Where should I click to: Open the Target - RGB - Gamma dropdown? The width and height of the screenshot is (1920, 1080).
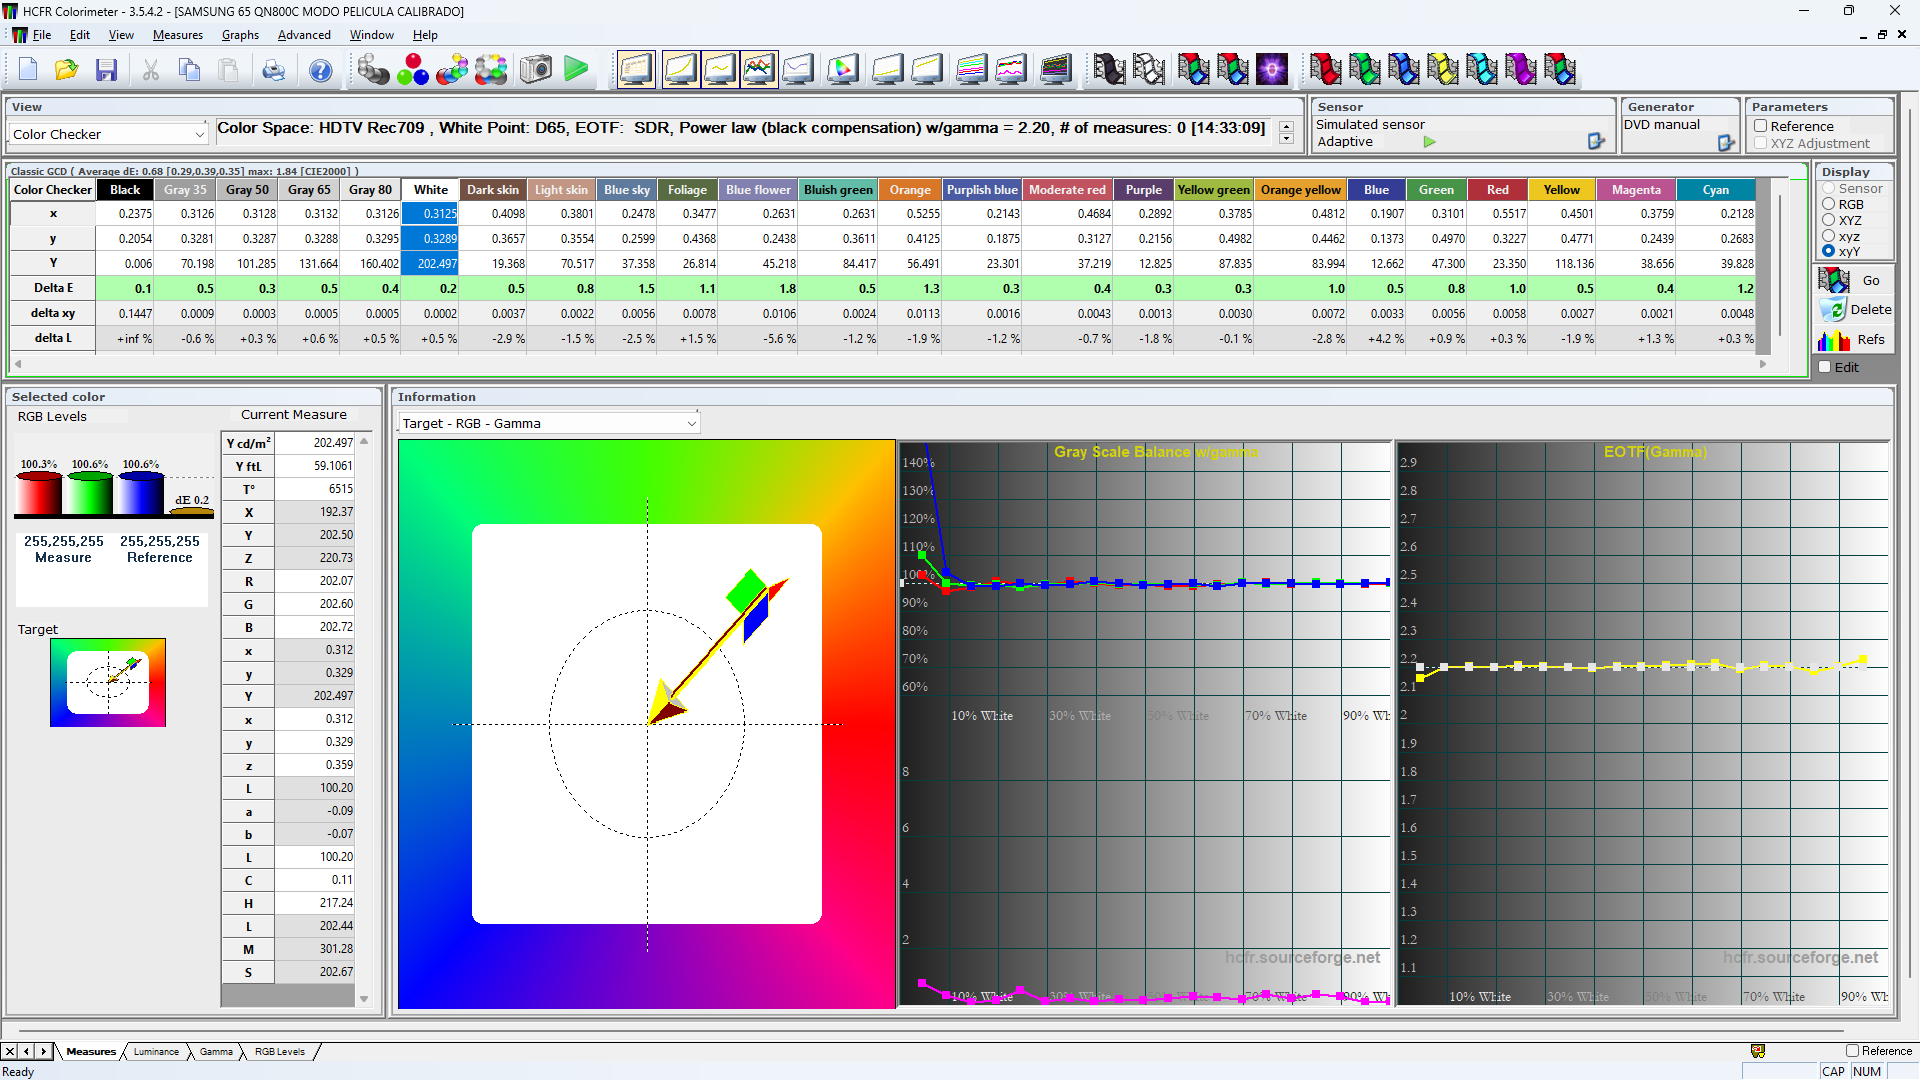click(x=691, y=423)
